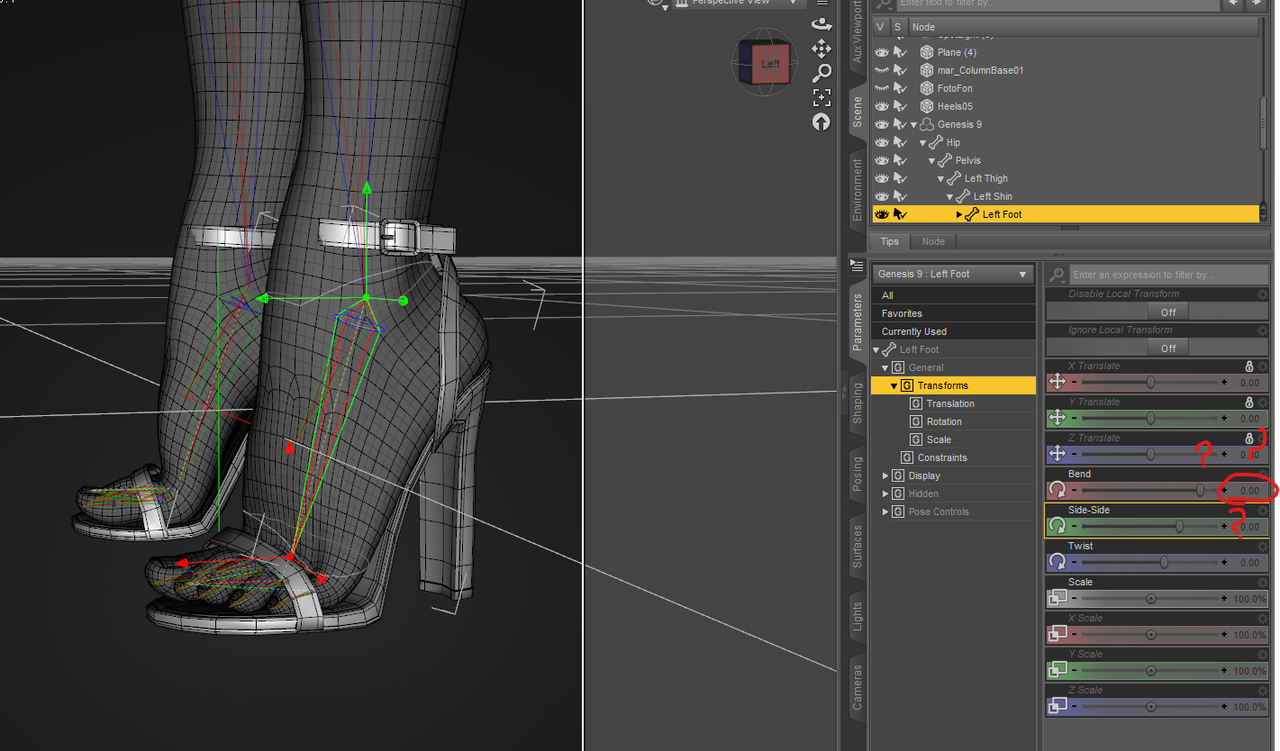
Task: Select the Rotation property group
Action: [943, 422]
